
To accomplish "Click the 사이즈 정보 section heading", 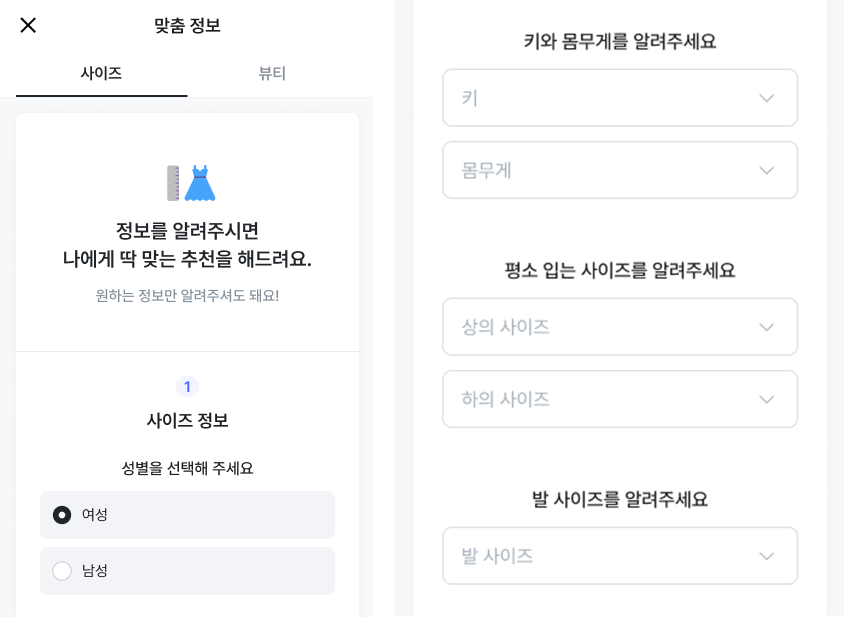I will tap(187, 420).
